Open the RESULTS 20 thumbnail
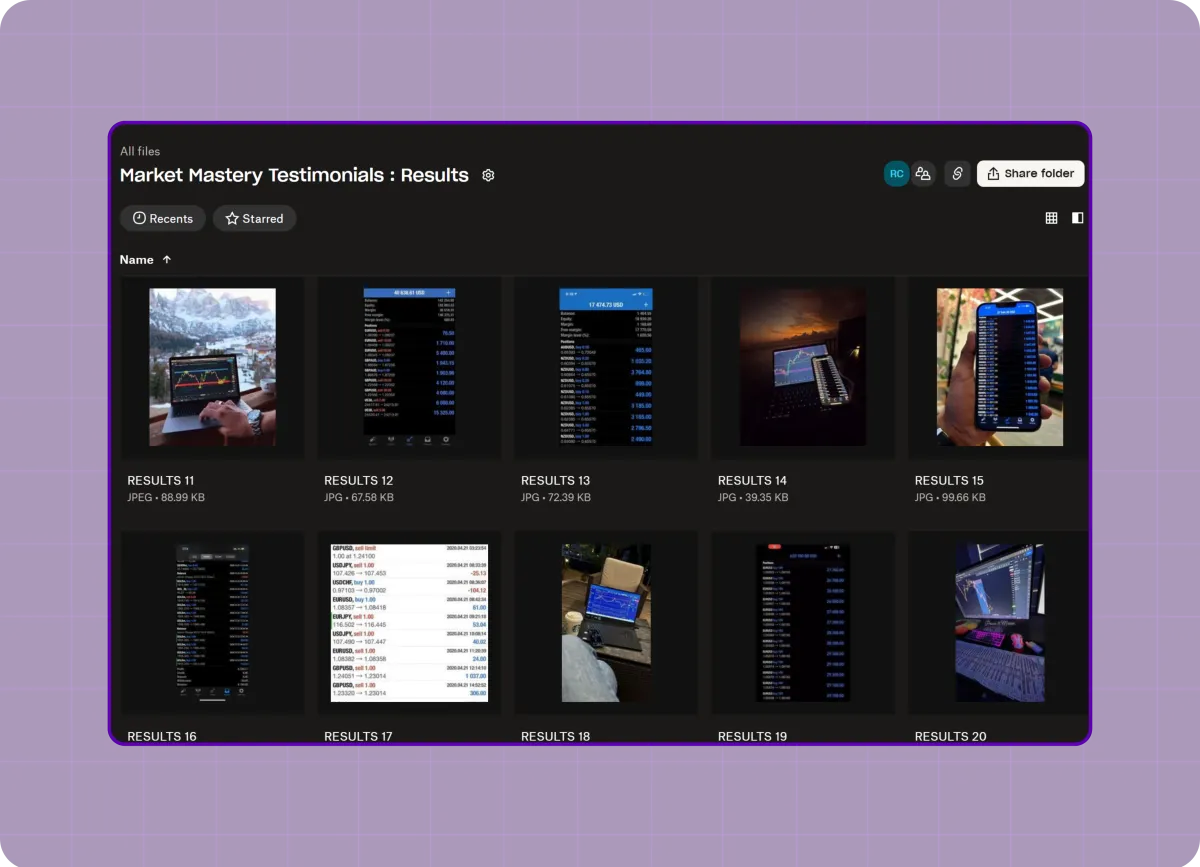Screen dimensions: 1200x867 coord(999,623)
